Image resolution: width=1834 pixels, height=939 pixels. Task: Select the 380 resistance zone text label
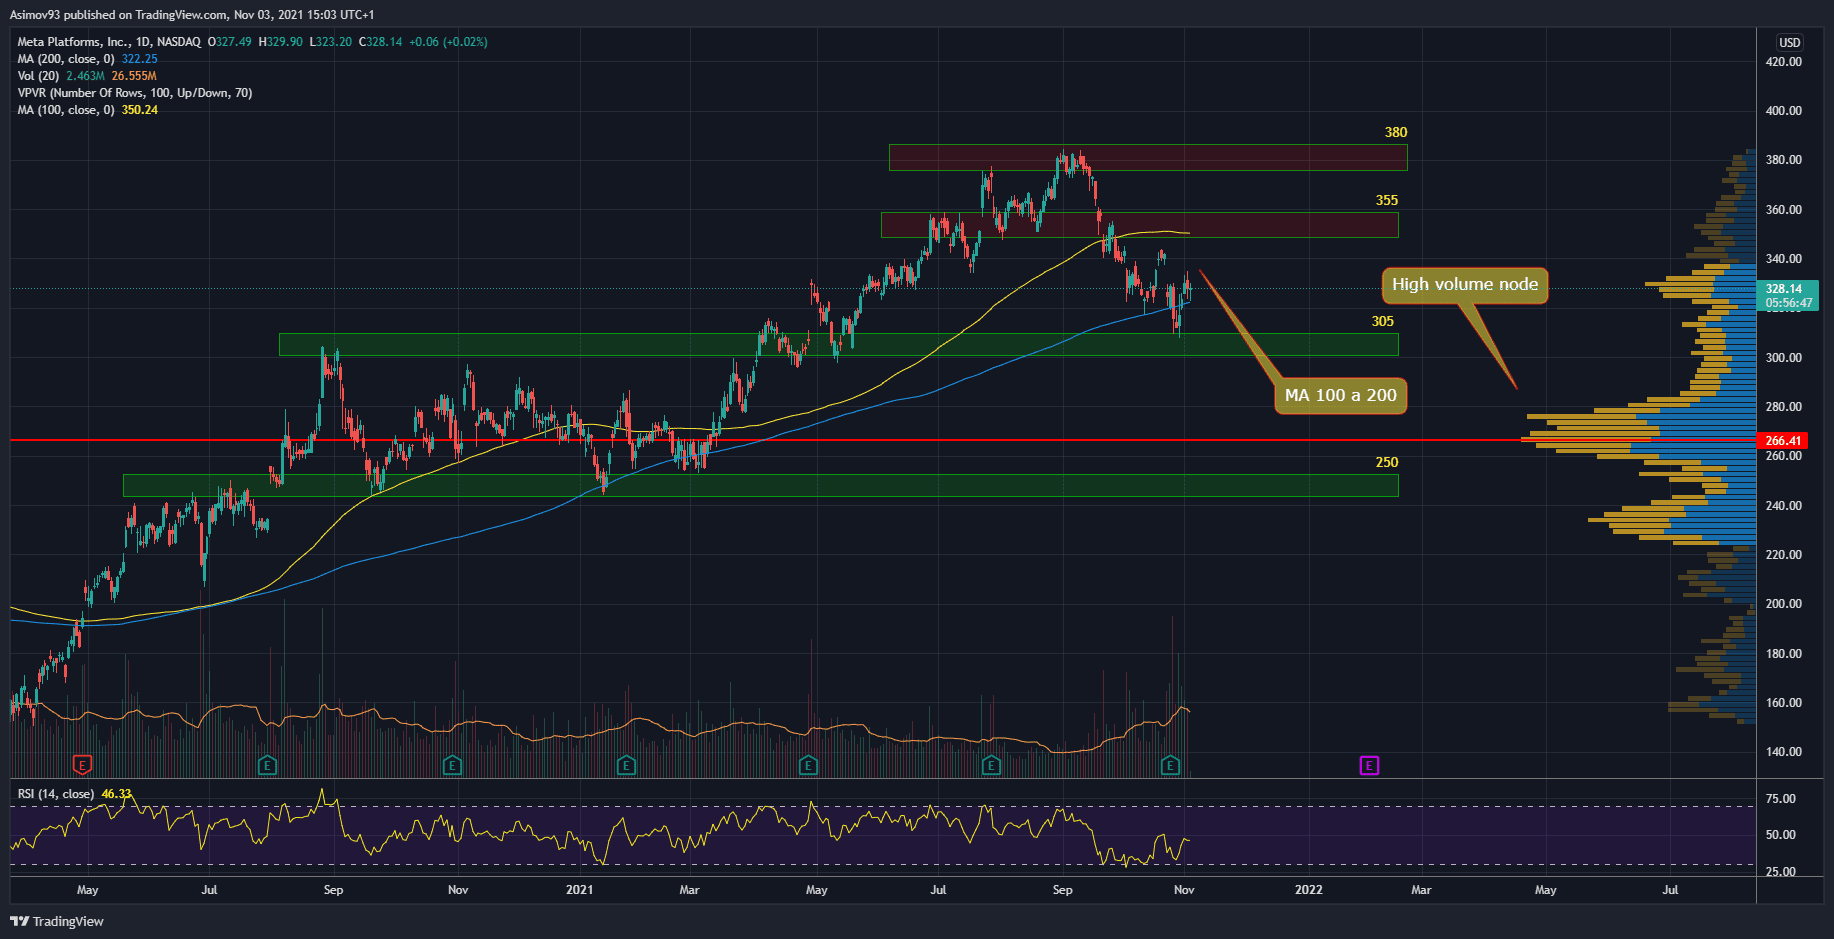click(1395, 133)
